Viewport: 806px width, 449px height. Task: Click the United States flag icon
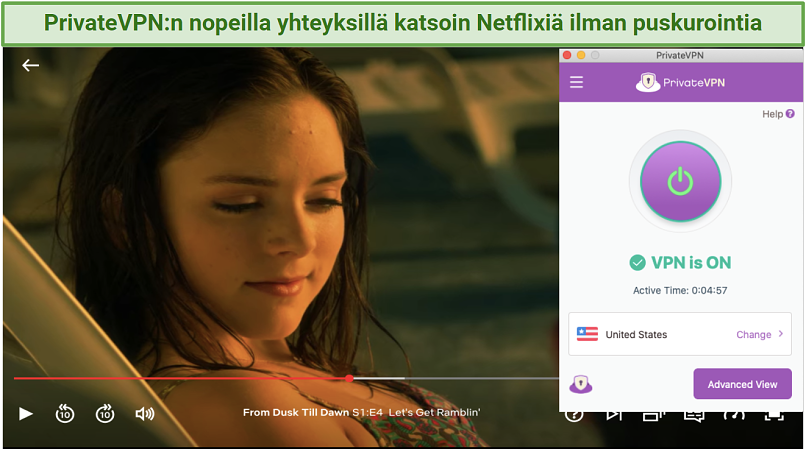click(587, 334)
